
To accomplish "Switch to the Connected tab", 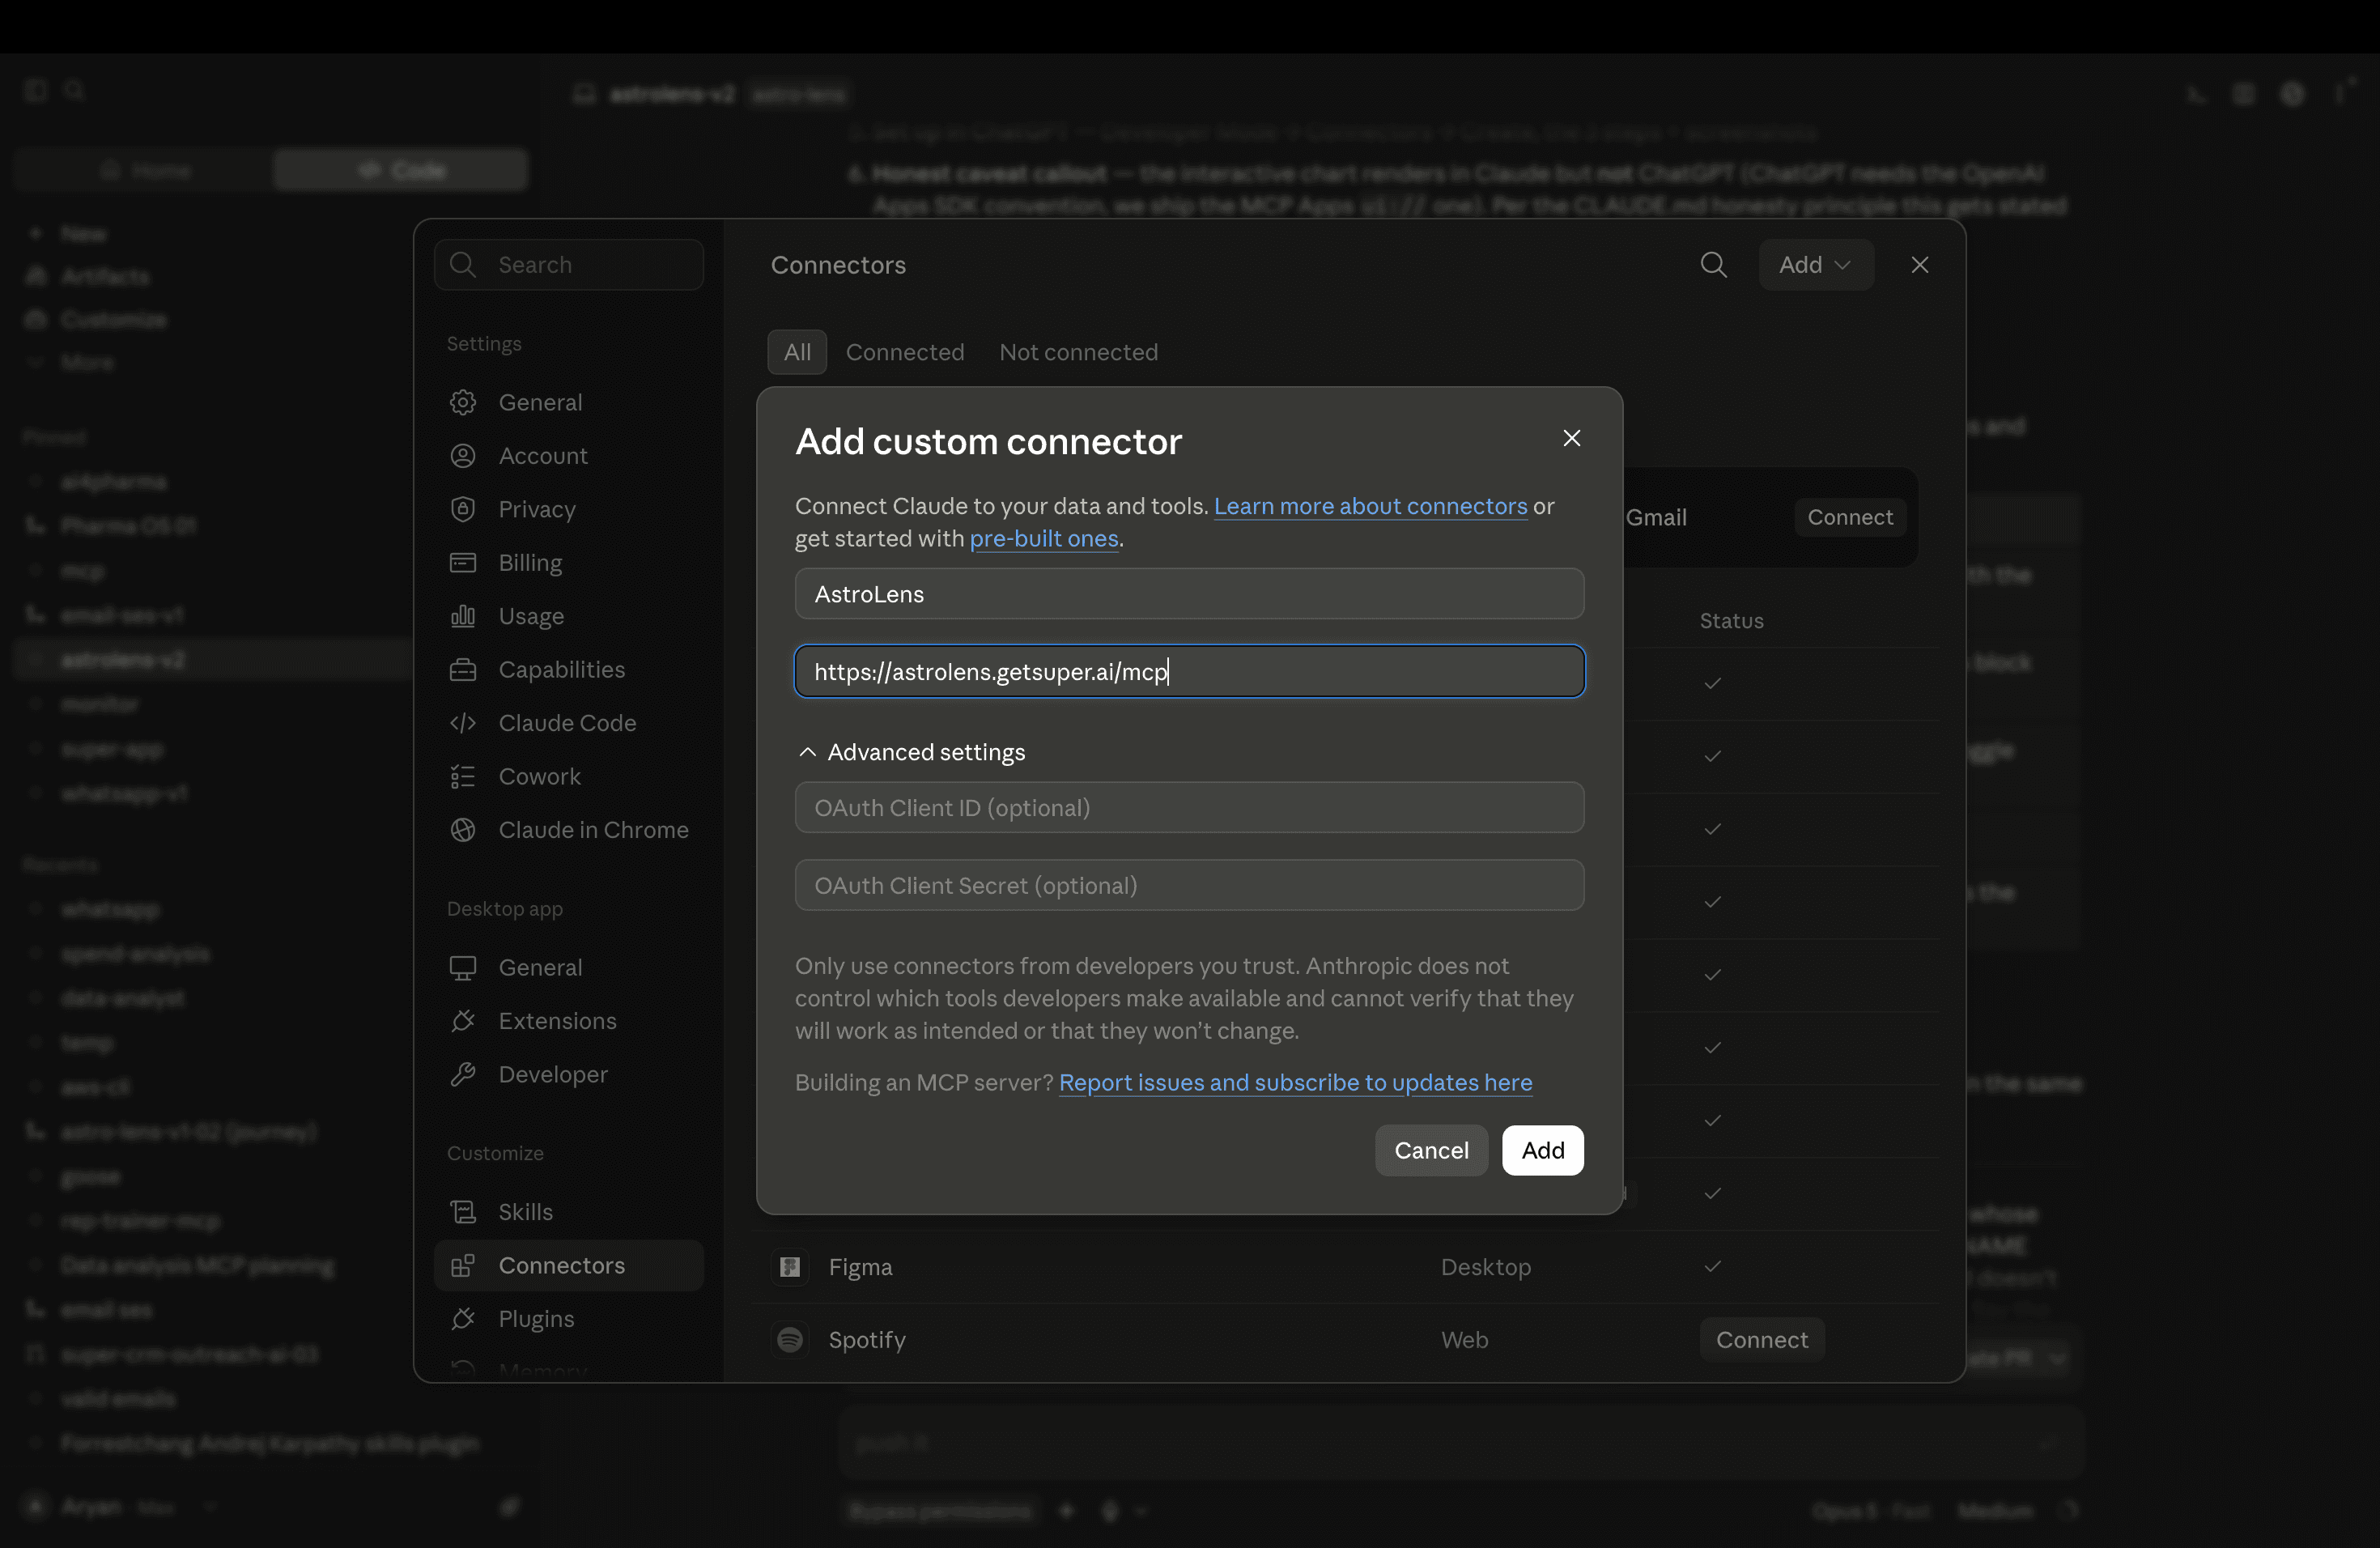I will tap(905, 352).
